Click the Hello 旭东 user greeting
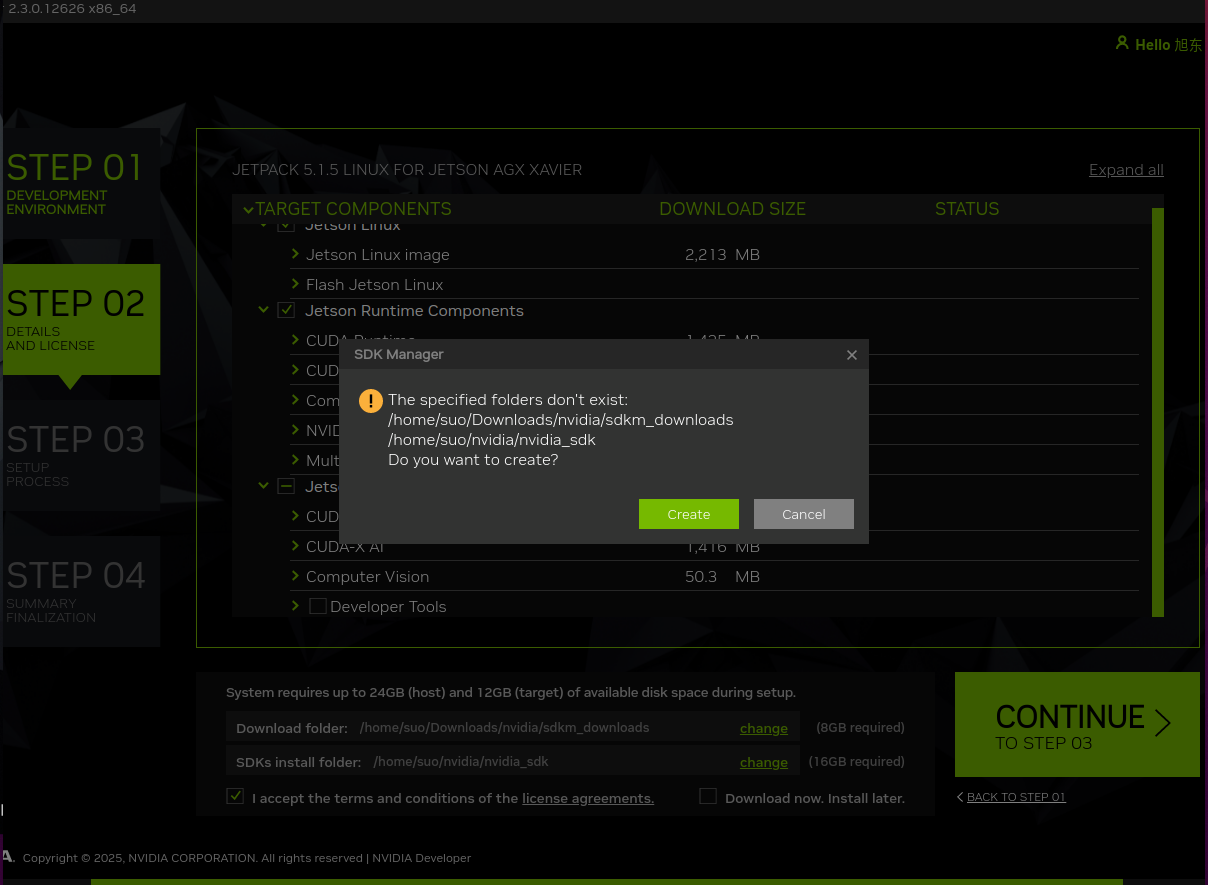This screenshot has height=885, width=1208. [x=1168, y=44]
